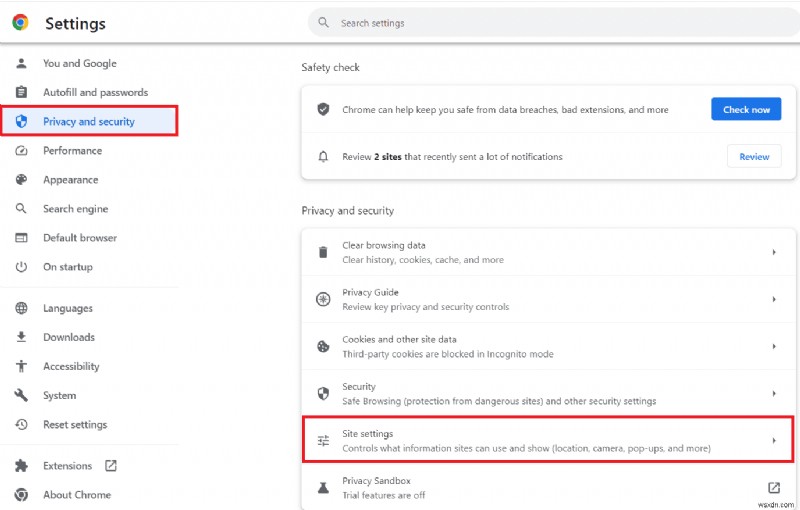This screenshot has height=510, width=800.
Task: Click the About Chrome logo icon
Action: (21, 495)
